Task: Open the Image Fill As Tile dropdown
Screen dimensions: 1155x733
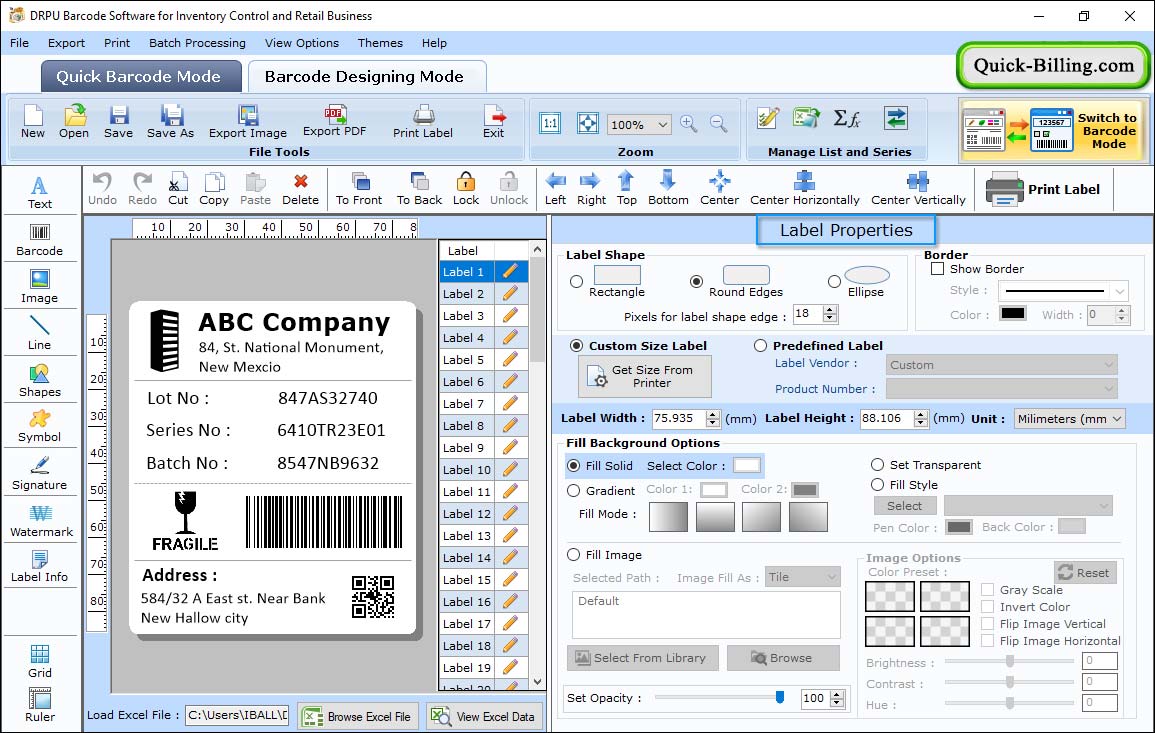Action: pyautogui.click(x=803, y=577)
